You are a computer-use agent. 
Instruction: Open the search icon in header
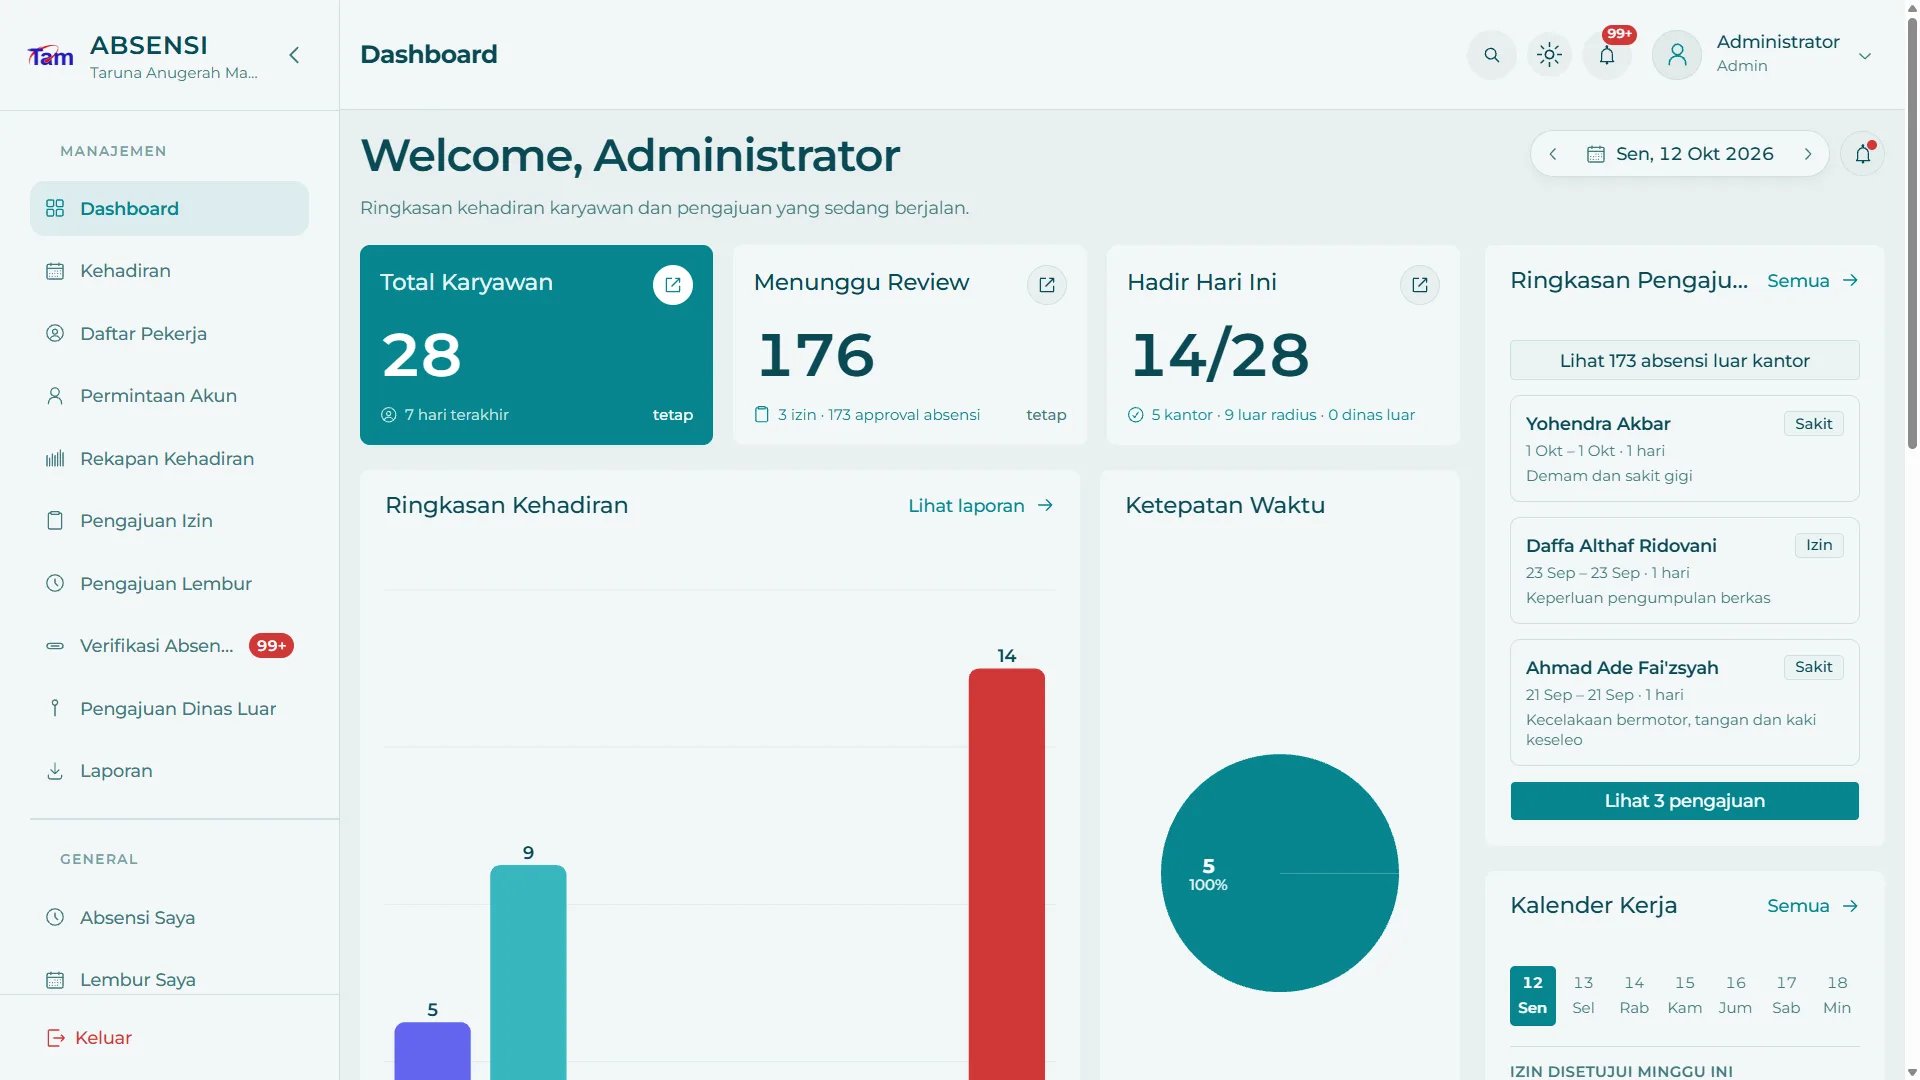coord(1491,55)
